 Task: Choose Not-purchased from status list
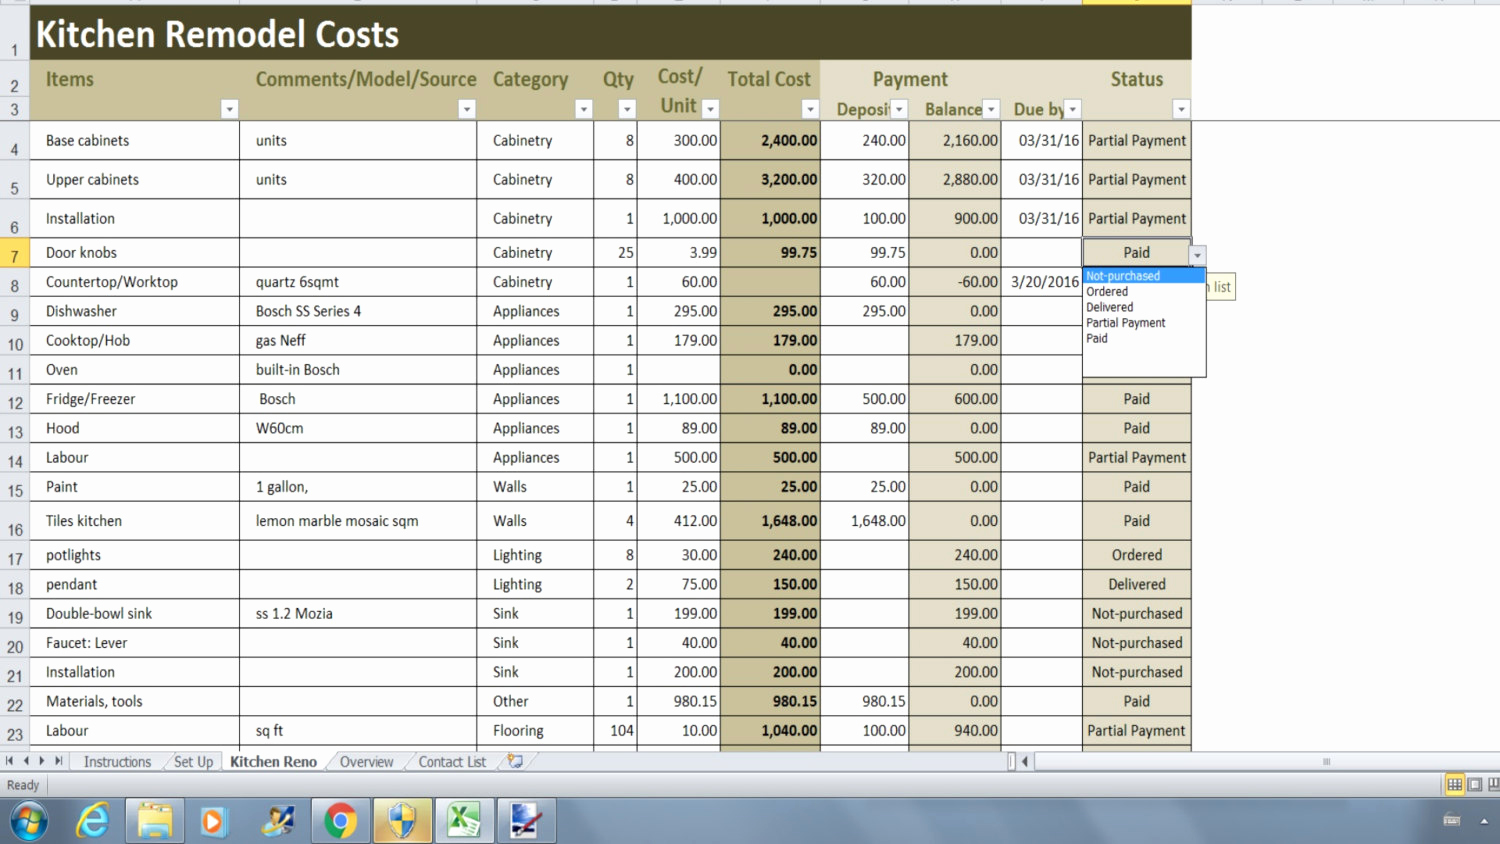point(1144,276)
